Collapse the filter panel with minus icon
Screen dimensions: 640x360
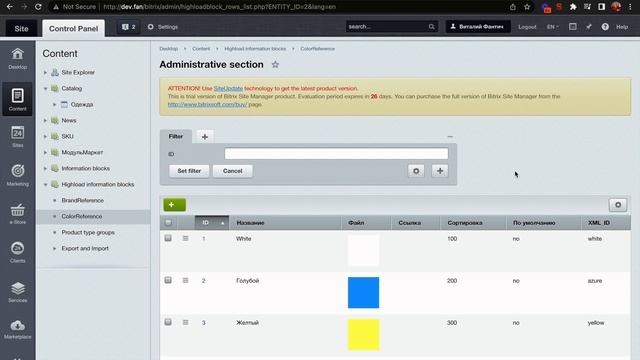[450, 137]
